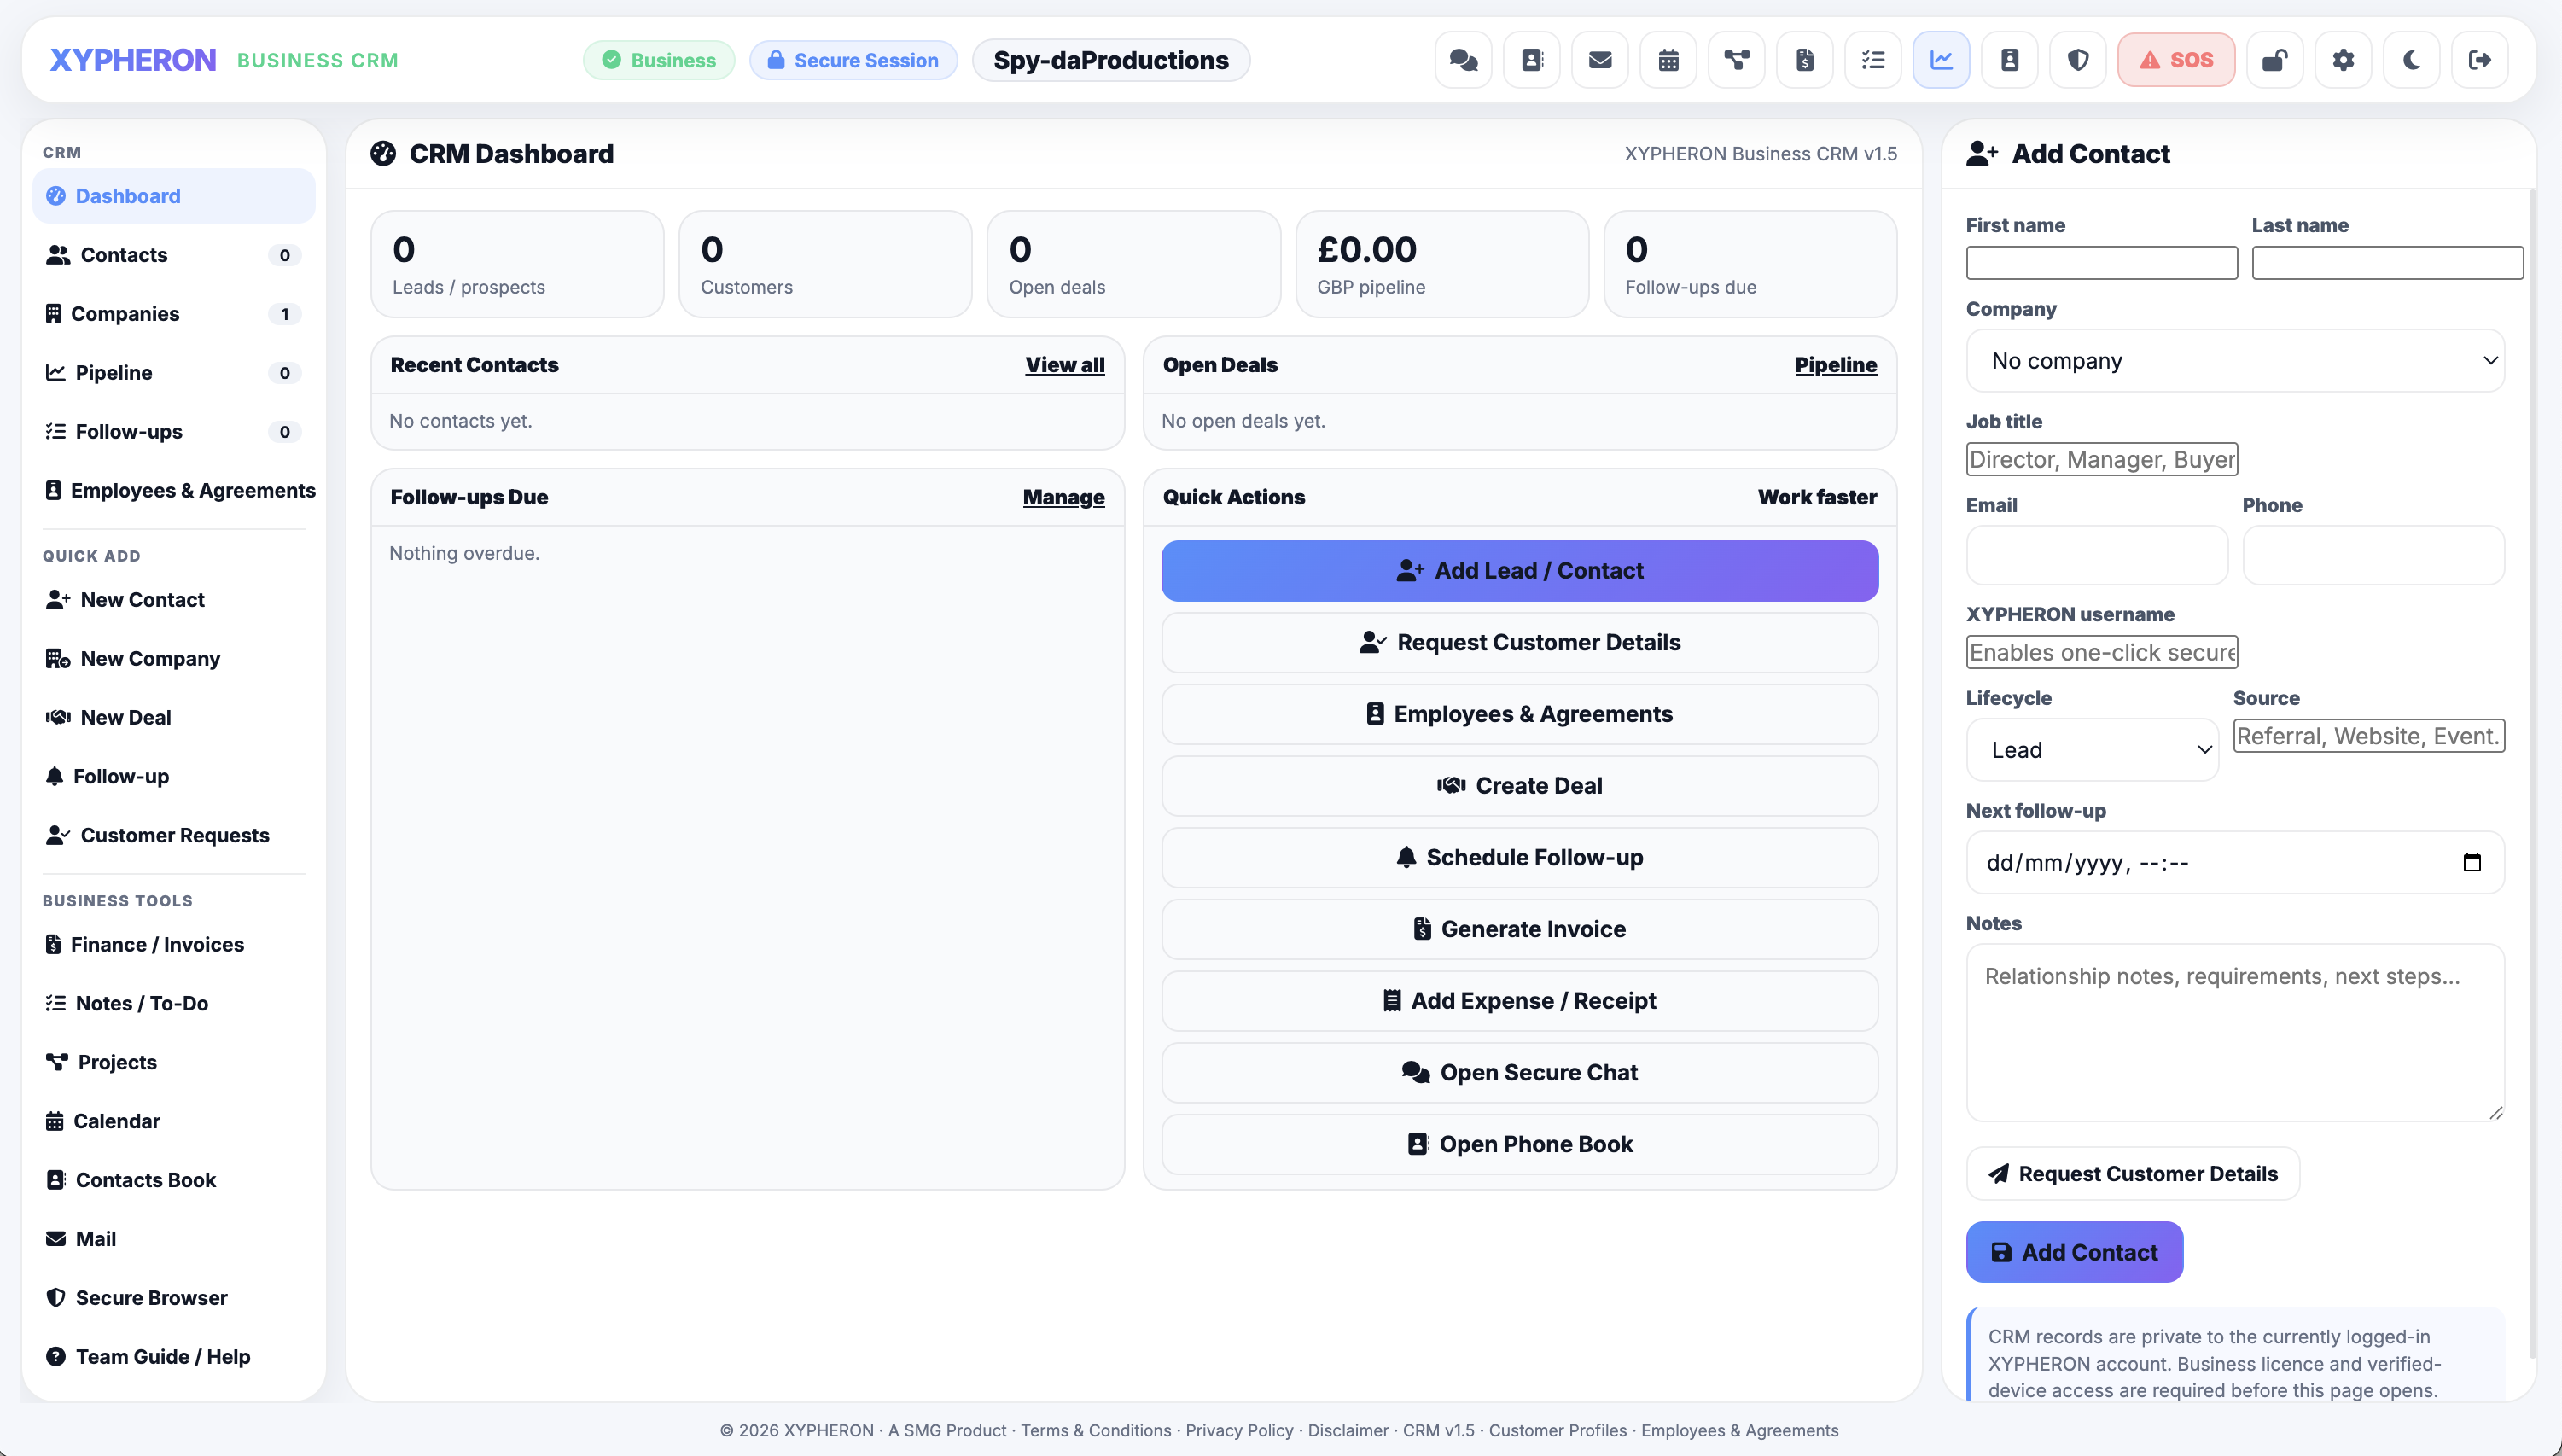The image size is (2562, 1456).
Task: Click the Notes text area
Action: click(2235, 1033)
